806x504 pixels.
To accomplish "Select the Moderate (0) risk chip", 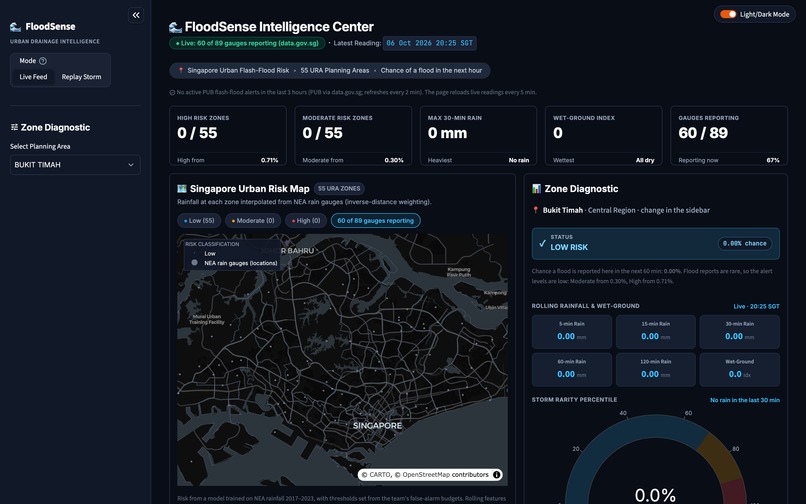I will 253,221.
